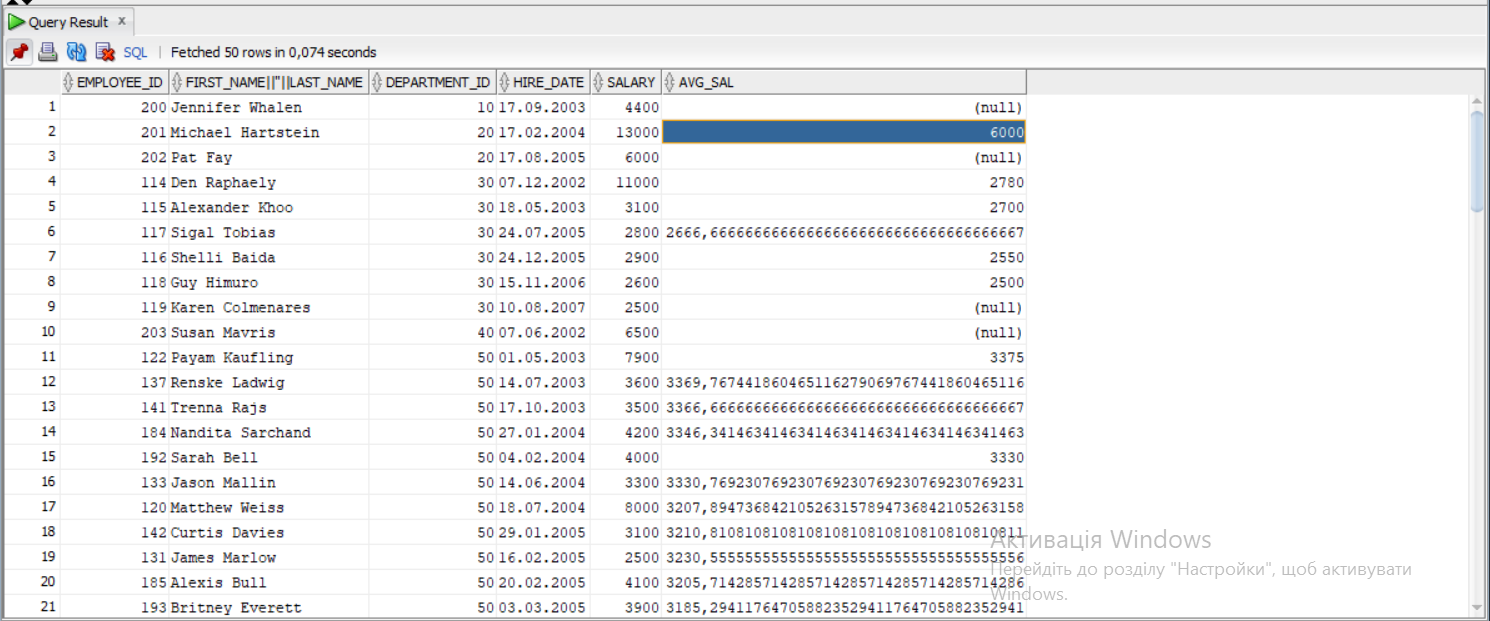Select the cell Alexis Bull
The image size is (1490, 621).
[268, 582]
